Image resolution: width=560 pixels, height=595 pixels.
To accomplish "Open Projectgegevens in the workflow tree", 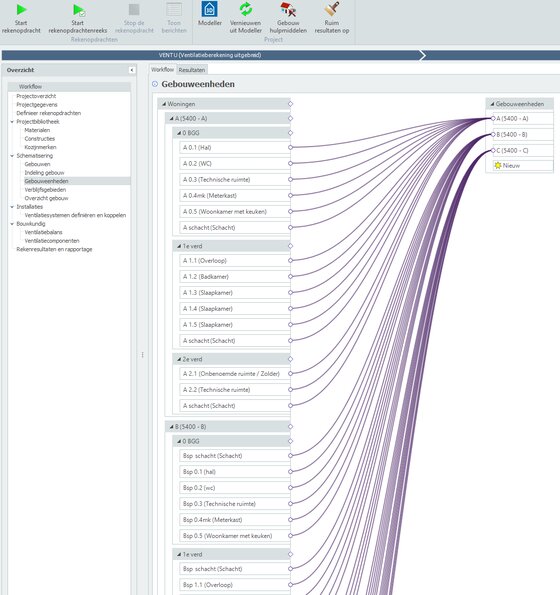I will pyautogui.click(x=37, y=105).
